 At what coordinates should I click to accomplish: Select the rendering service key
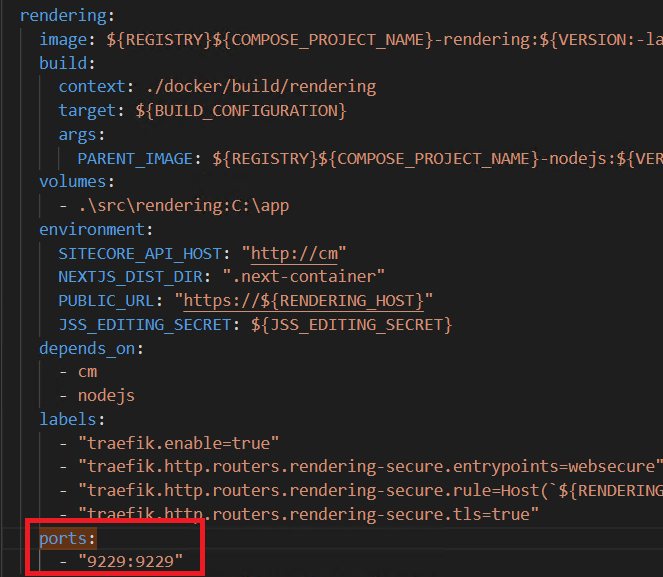tap(63, 16)
